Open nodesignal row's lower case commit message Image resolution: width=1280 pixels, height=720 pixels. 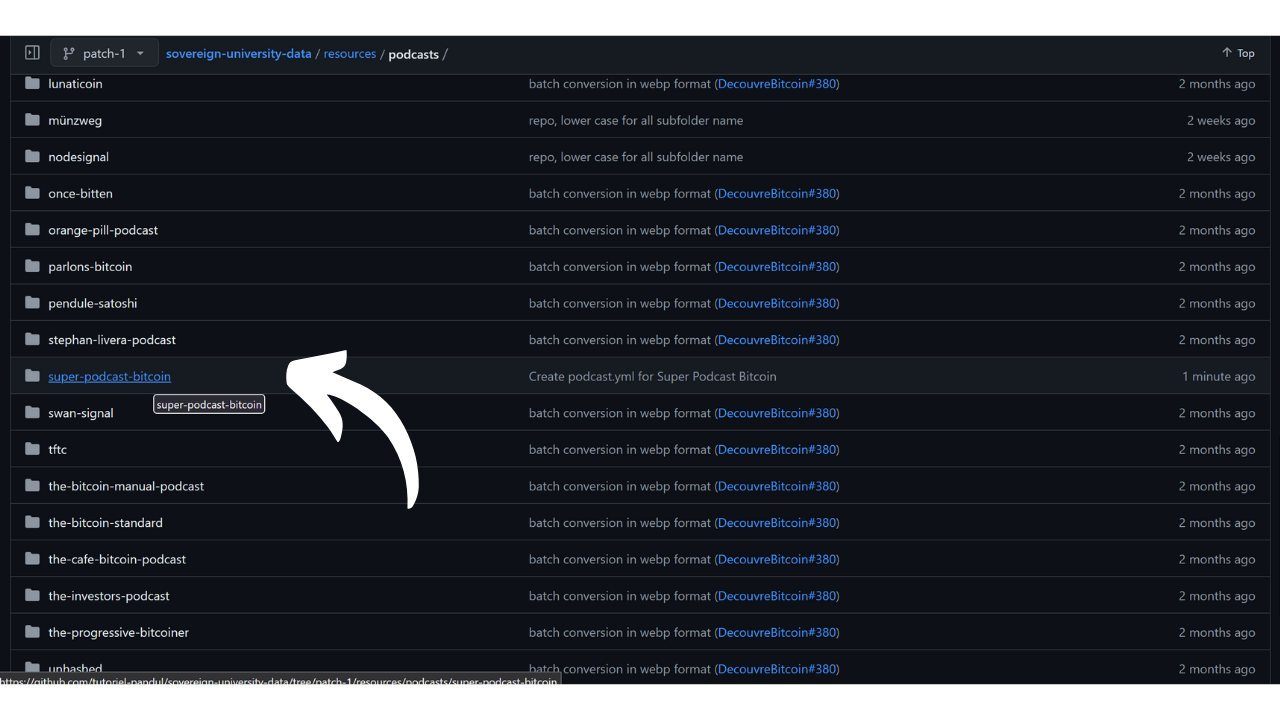coord(636,157)
